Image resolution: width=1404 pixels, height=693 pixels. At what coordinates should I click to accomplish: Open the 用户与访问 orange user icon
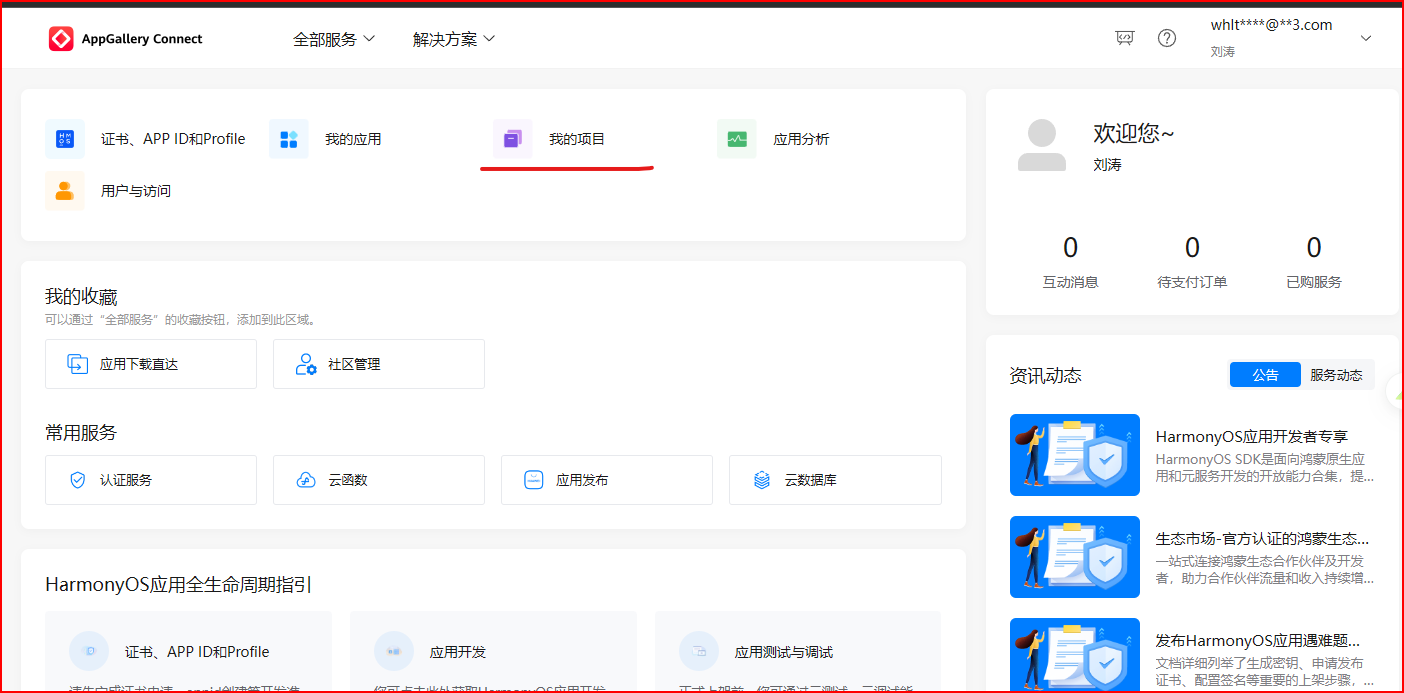click(x=65, y=191)
